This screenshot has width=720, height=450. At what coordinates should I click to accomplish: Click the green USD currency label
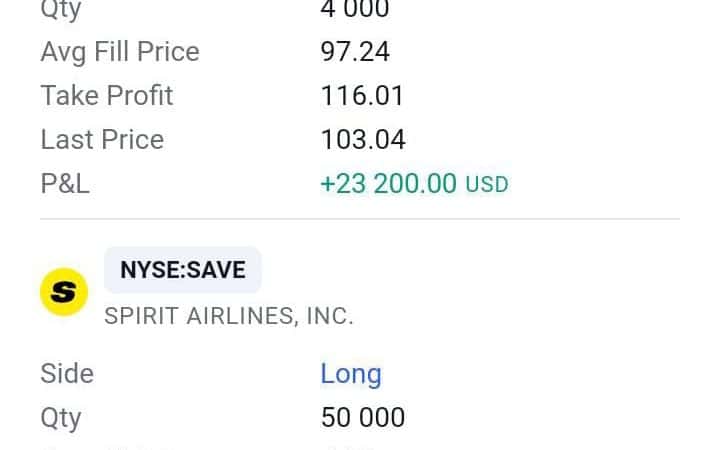coord(487,185)
